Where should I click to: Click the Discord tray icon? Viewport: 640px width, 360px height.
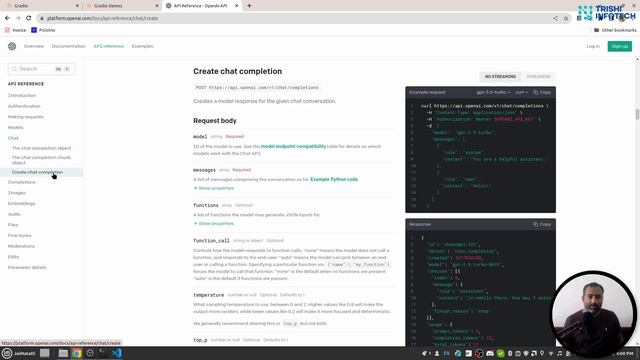click(490, 353)
